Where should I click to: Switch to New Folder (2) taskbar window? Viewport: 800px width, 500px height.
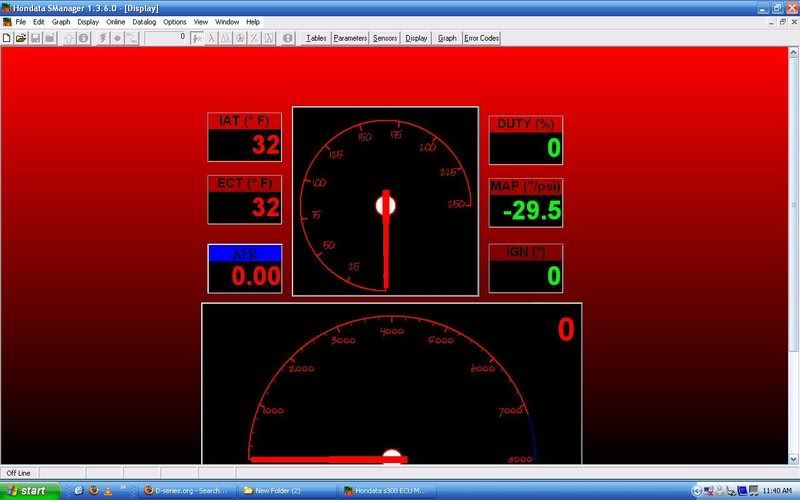pyautogui.click(x=285, y=491)
